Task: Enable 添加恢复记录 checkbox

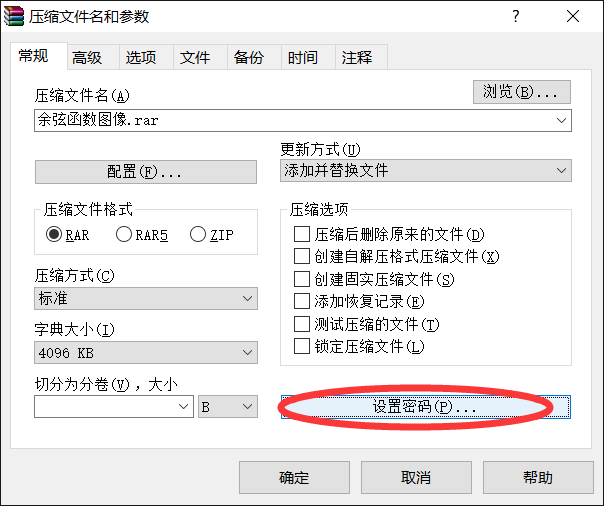Action: (x=302, y=301)
